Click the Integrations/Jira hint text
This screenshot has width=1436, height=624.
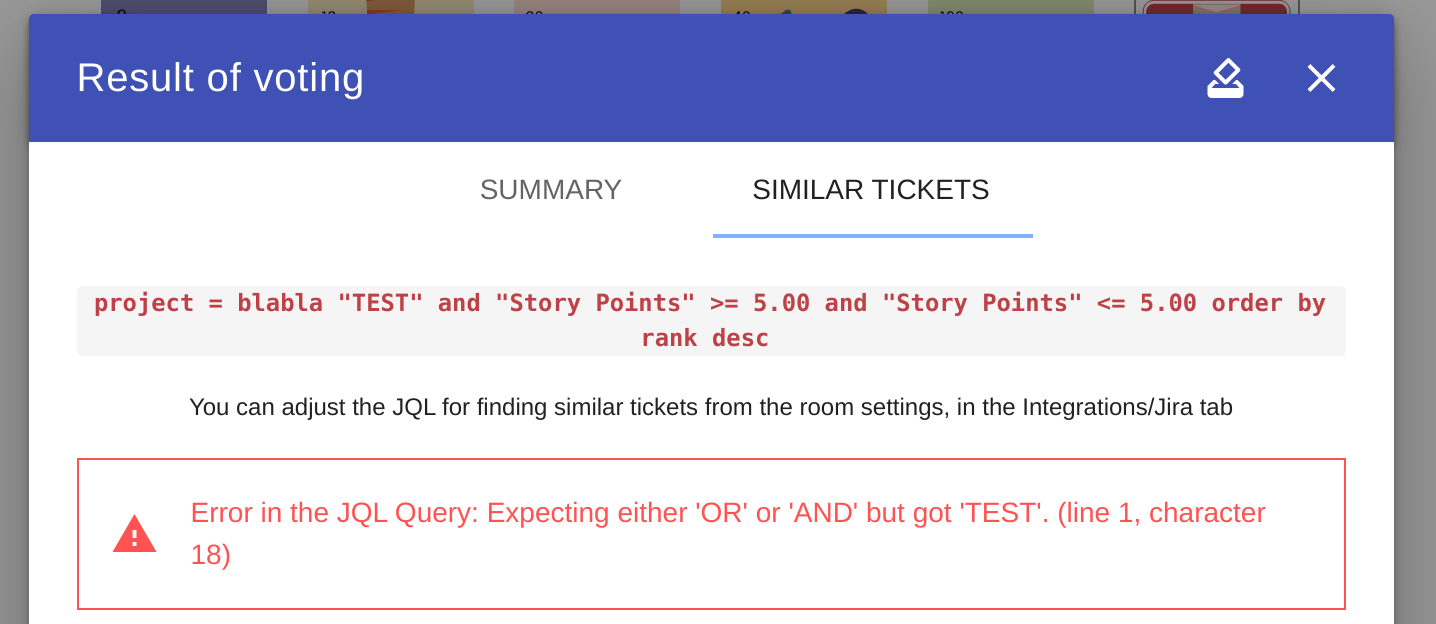(x=710, y=407)
